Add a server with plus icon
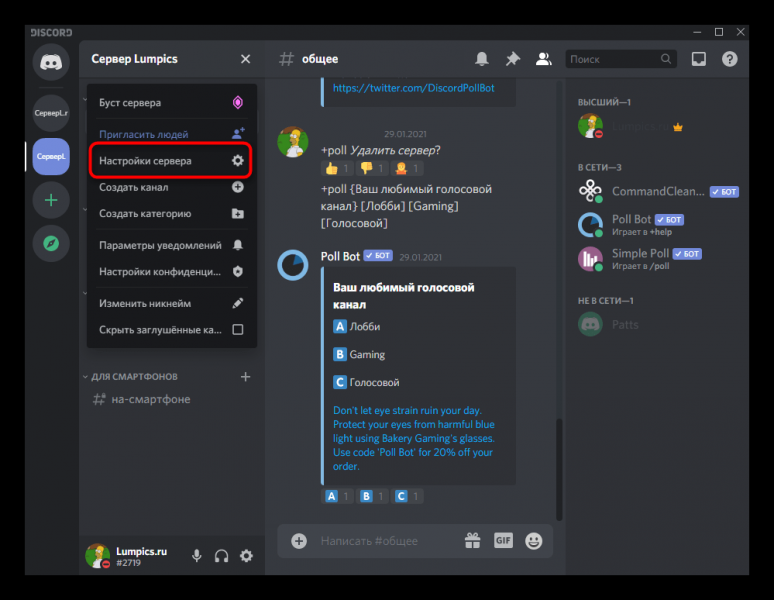The width and height of the screenshot is (774, 600). [51, 200]
